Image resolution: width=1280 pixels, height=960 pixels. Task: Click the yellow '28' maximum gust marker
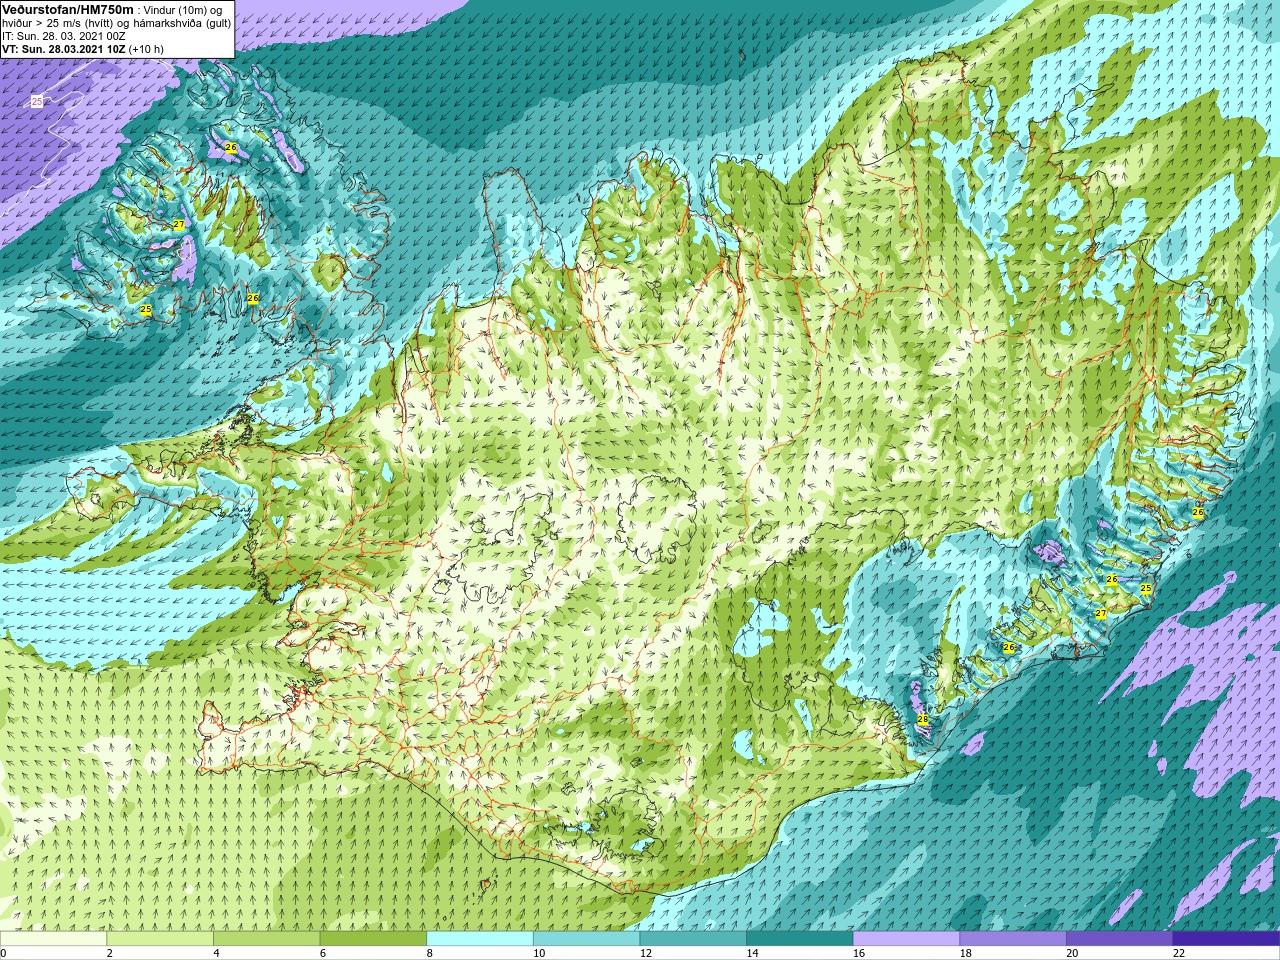pyautogui.click(x=923, y=719)
